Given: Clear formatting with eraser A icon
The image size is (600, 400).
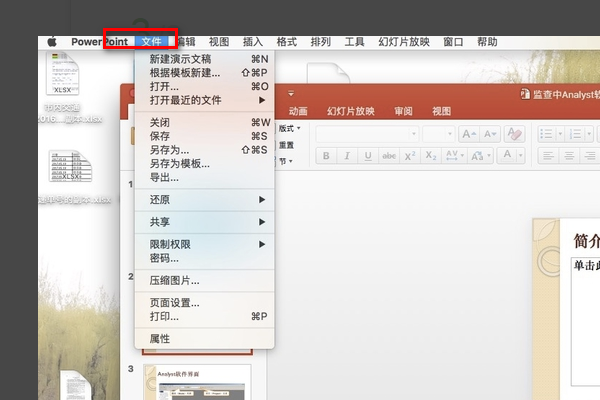Looking at the screenshot, I should pos(514,134).
